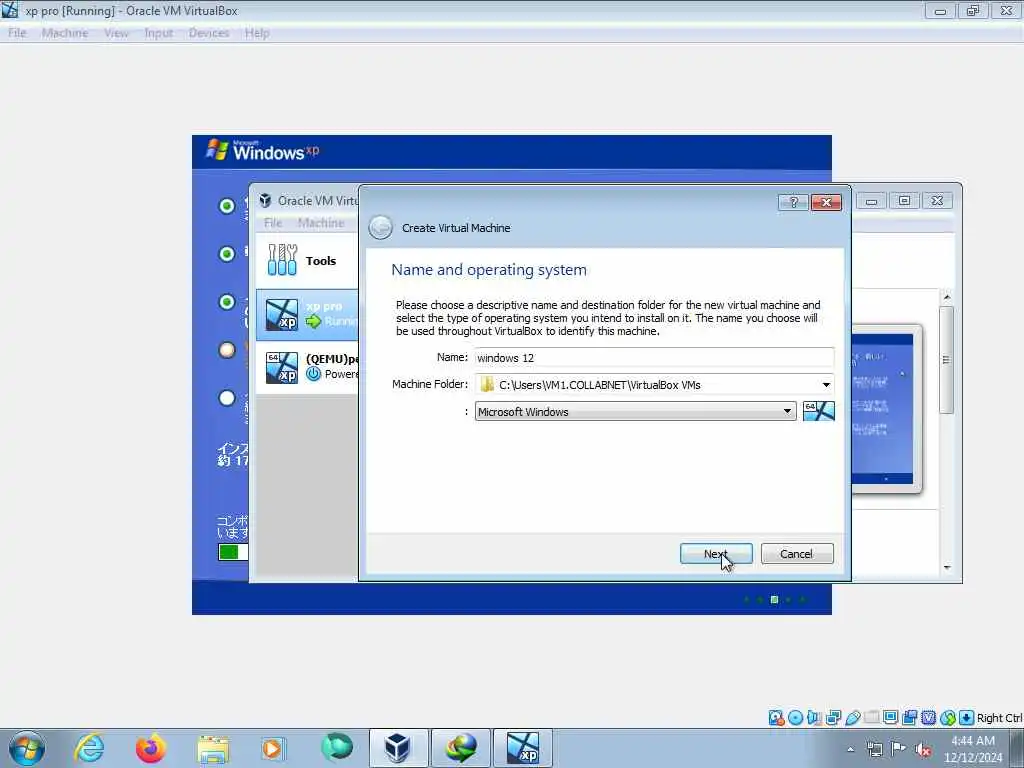Open the Machine menu in the outer VM window
Viewport: 1024px width, 768px height.
[65, 33]
